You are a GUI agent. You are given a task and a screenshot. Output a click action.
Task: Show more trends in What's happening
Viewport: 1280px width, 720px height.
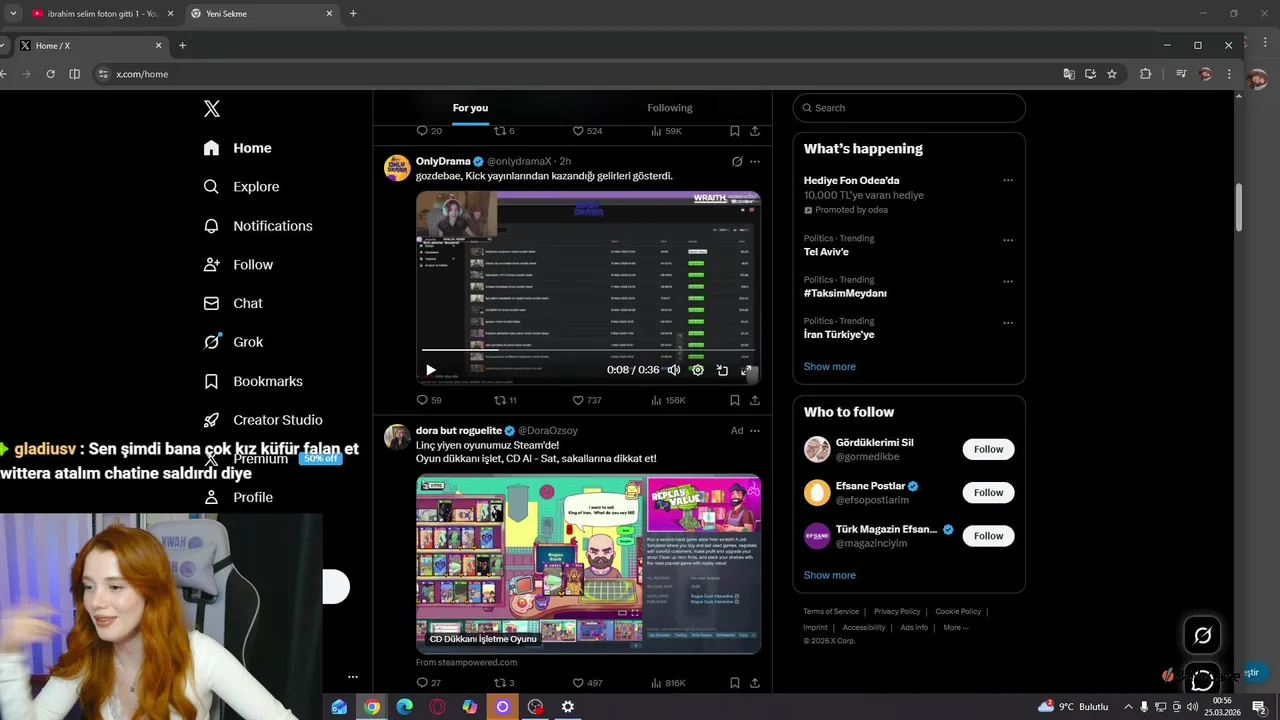830,367
